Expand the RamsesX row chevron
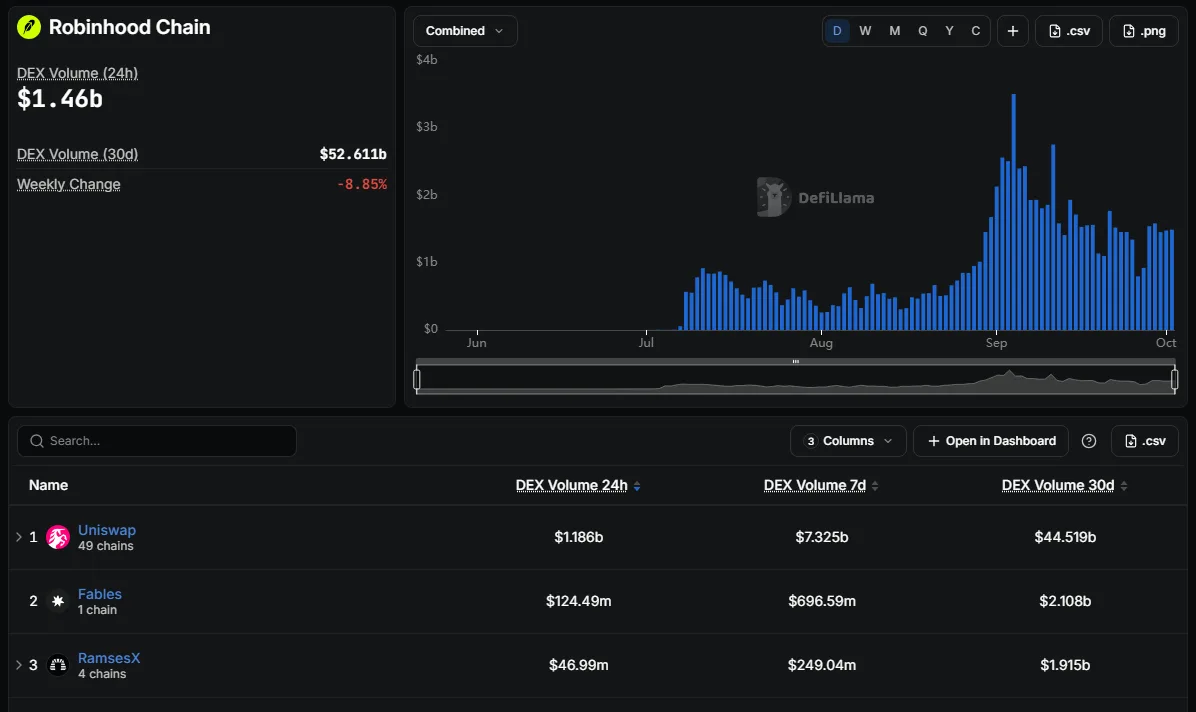 pos(19,665)
